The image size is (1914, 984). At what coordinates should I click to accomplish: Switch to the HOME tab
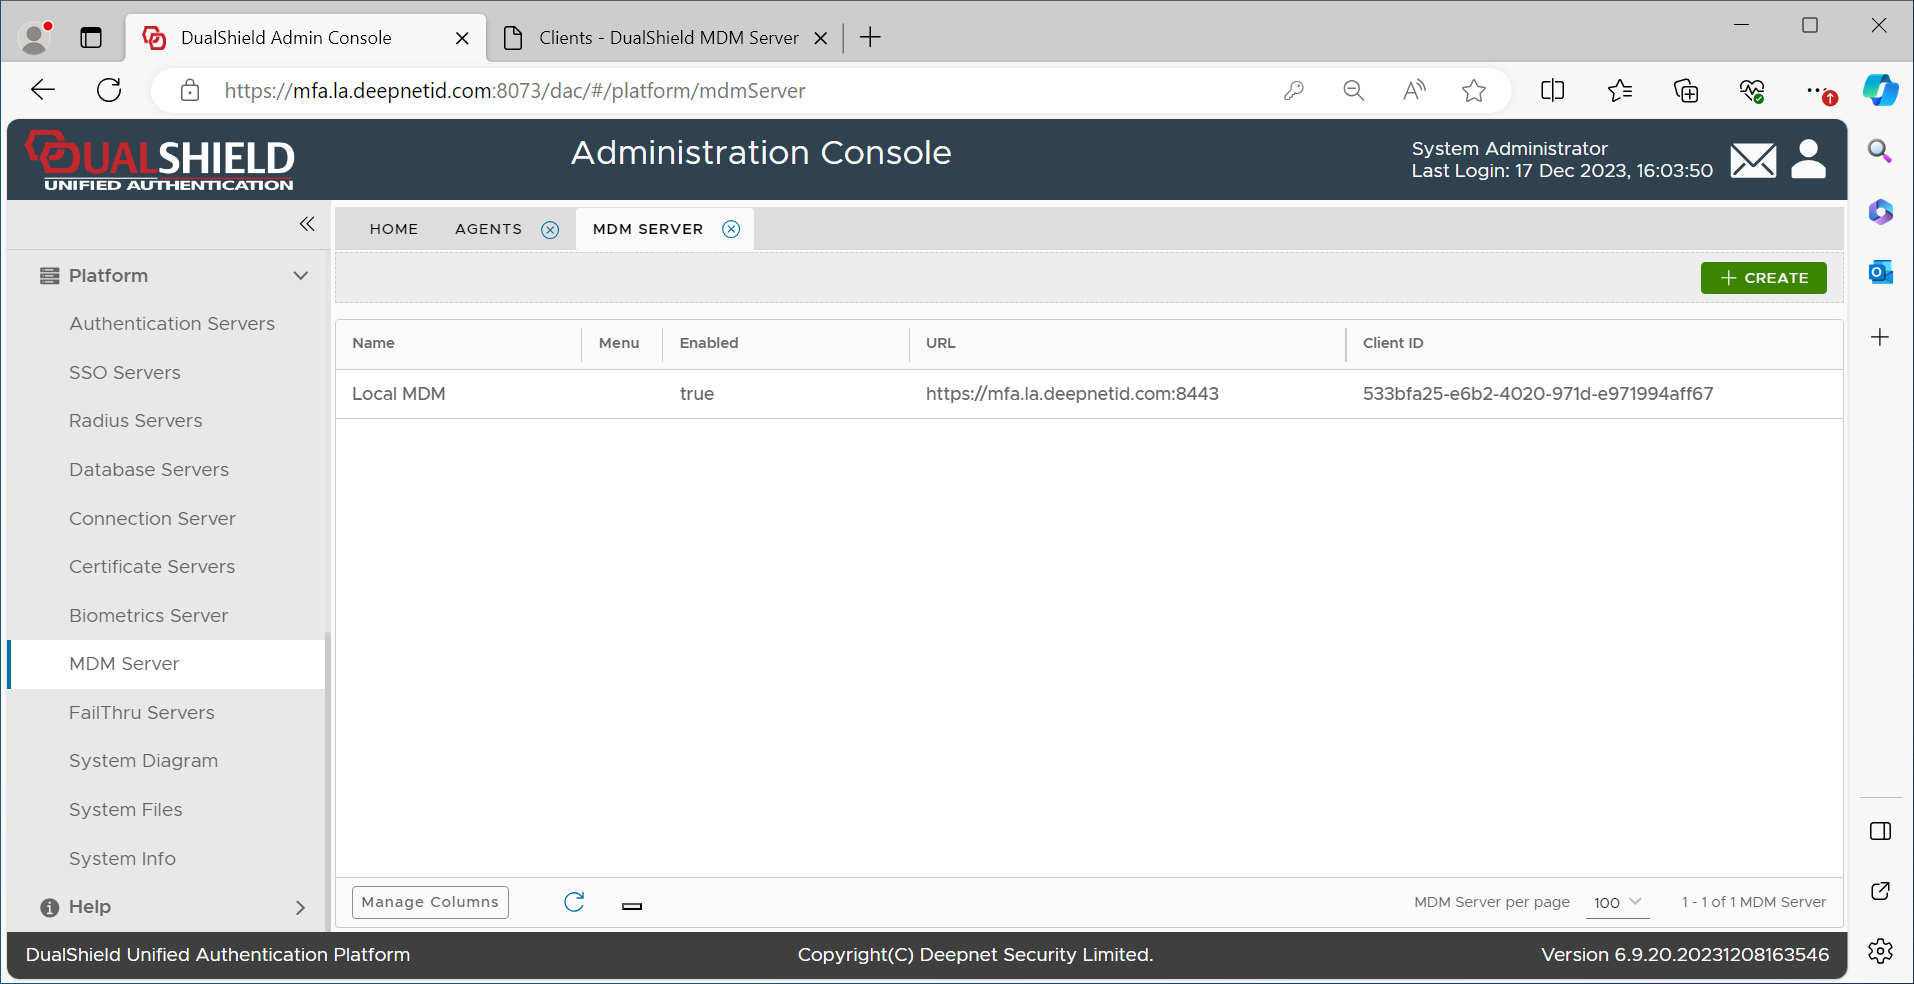pos(394,229)
